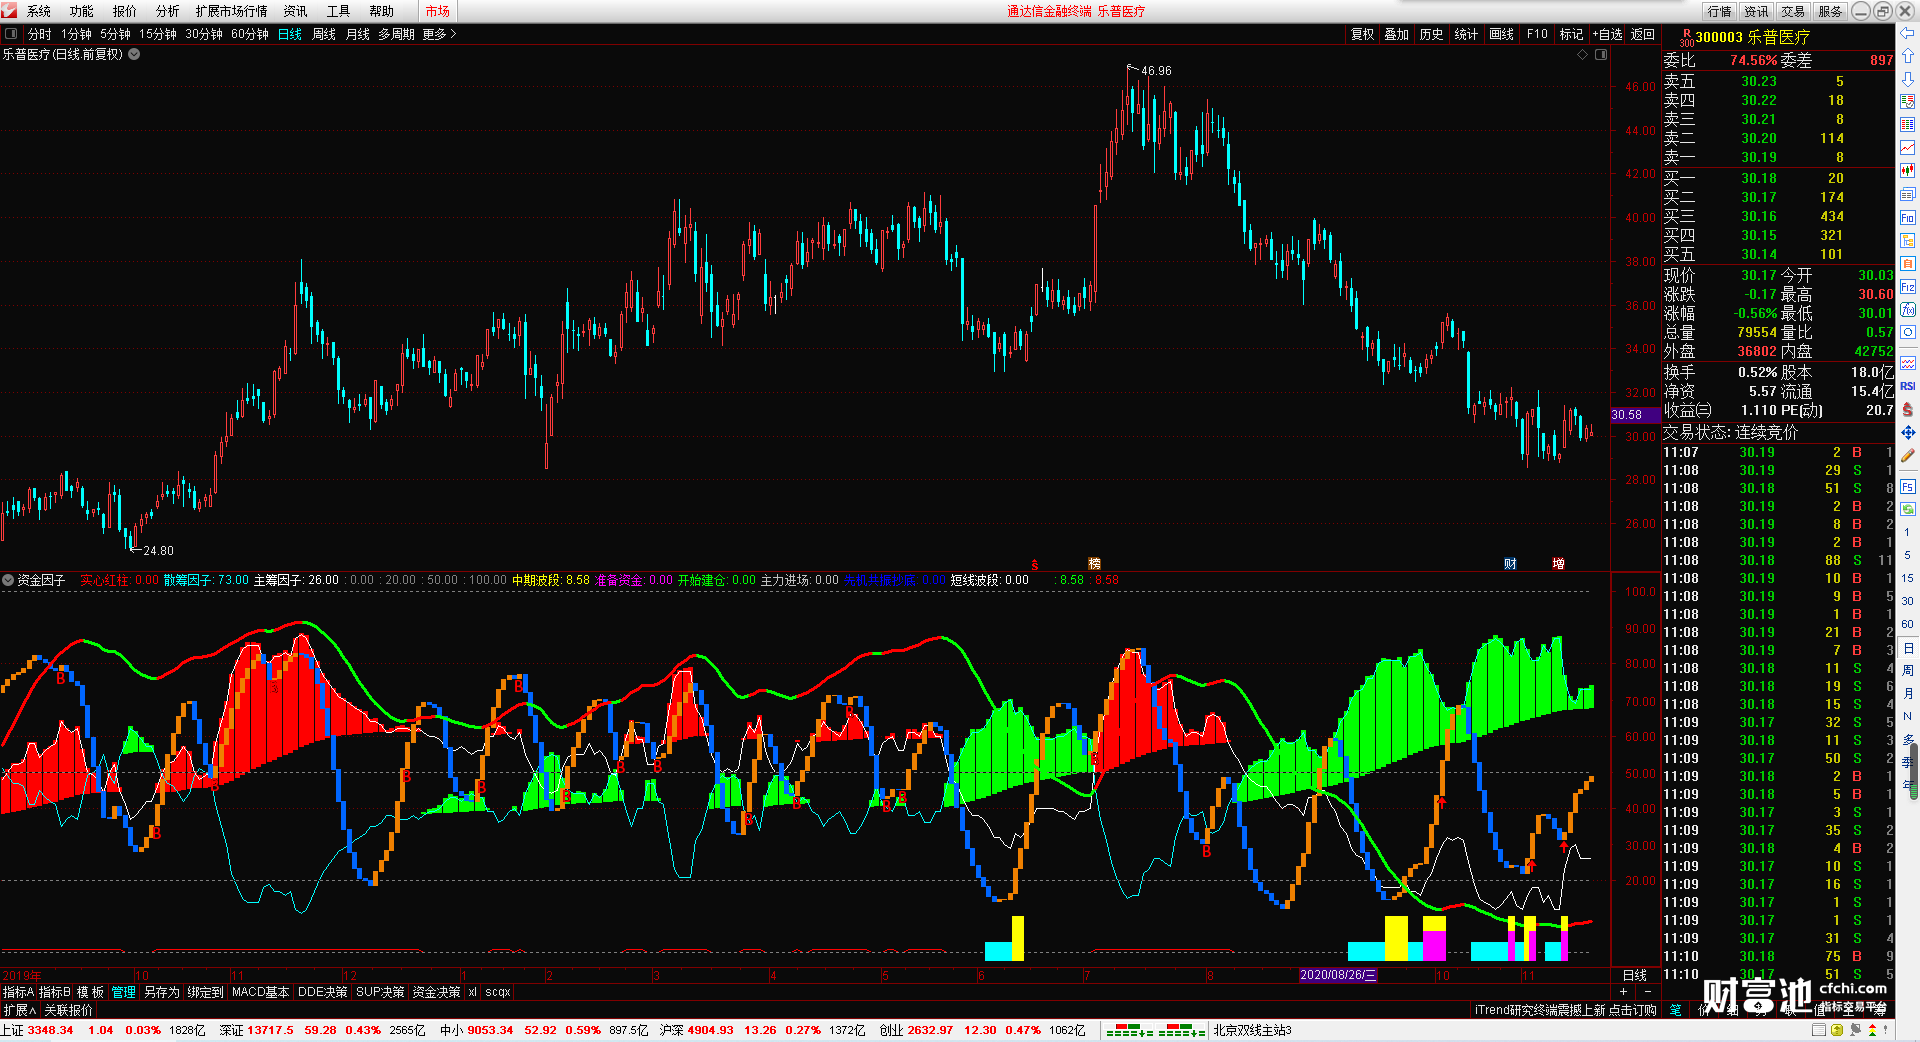Open the 系统 menu
Screen dimensions: 1920x1042
pyautogui.click(x=39, y=11)
